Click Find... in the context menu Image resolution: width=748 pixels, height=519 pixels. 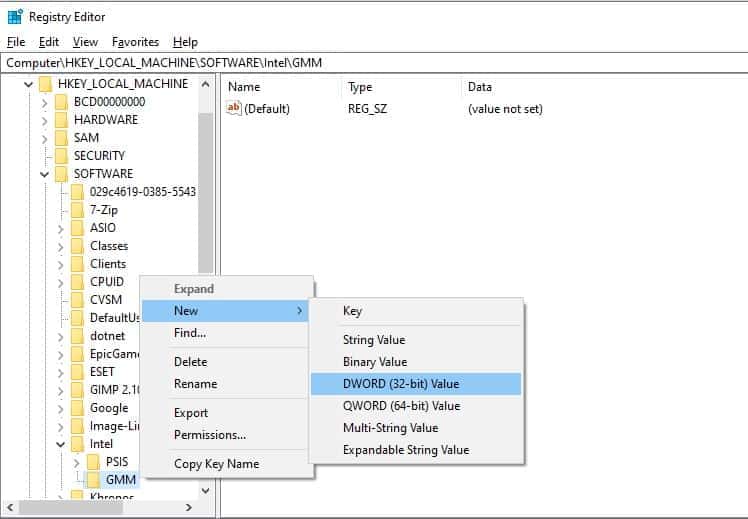click(x=226, y=333)
